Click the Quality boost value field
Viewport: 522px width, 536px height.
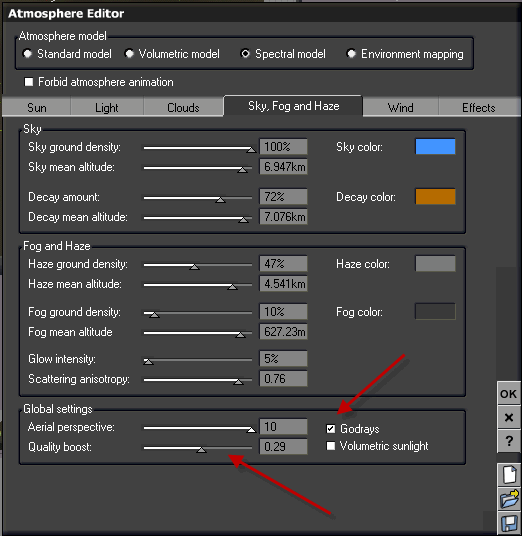pyautogui.click(x=283, y=446)
